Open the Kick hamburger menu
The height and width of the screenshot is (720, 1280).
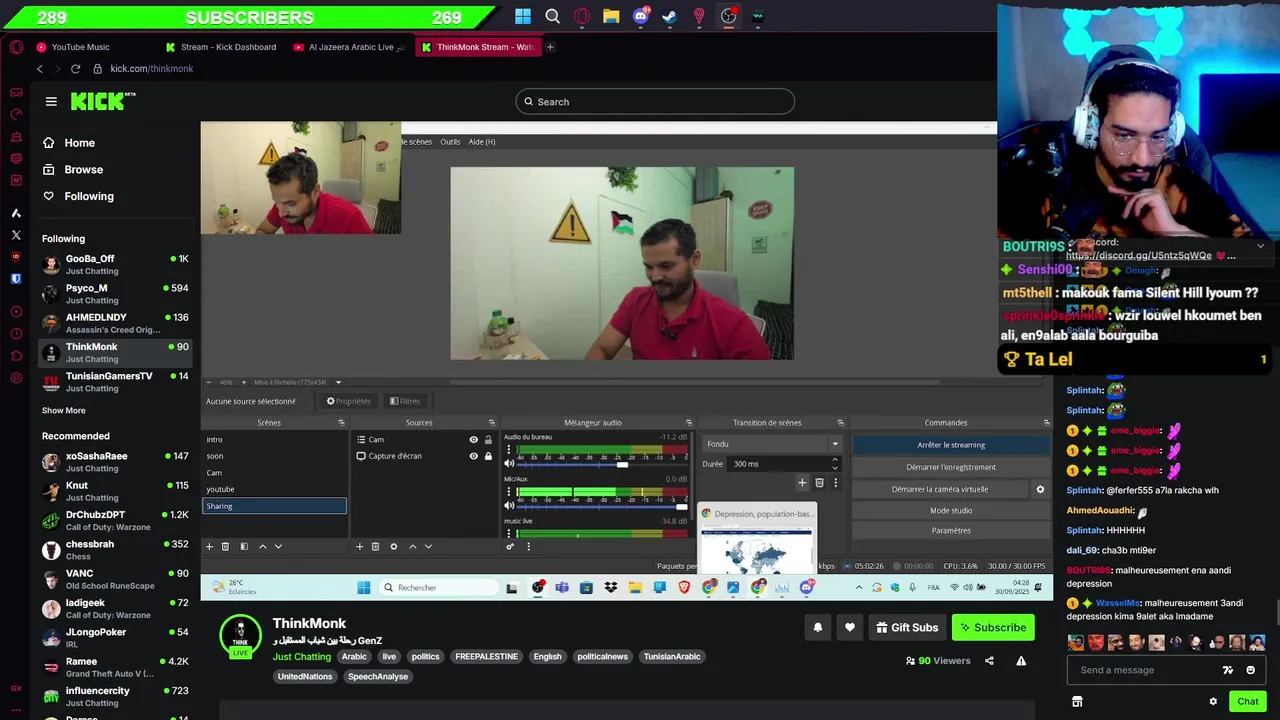tap(51, 101)
